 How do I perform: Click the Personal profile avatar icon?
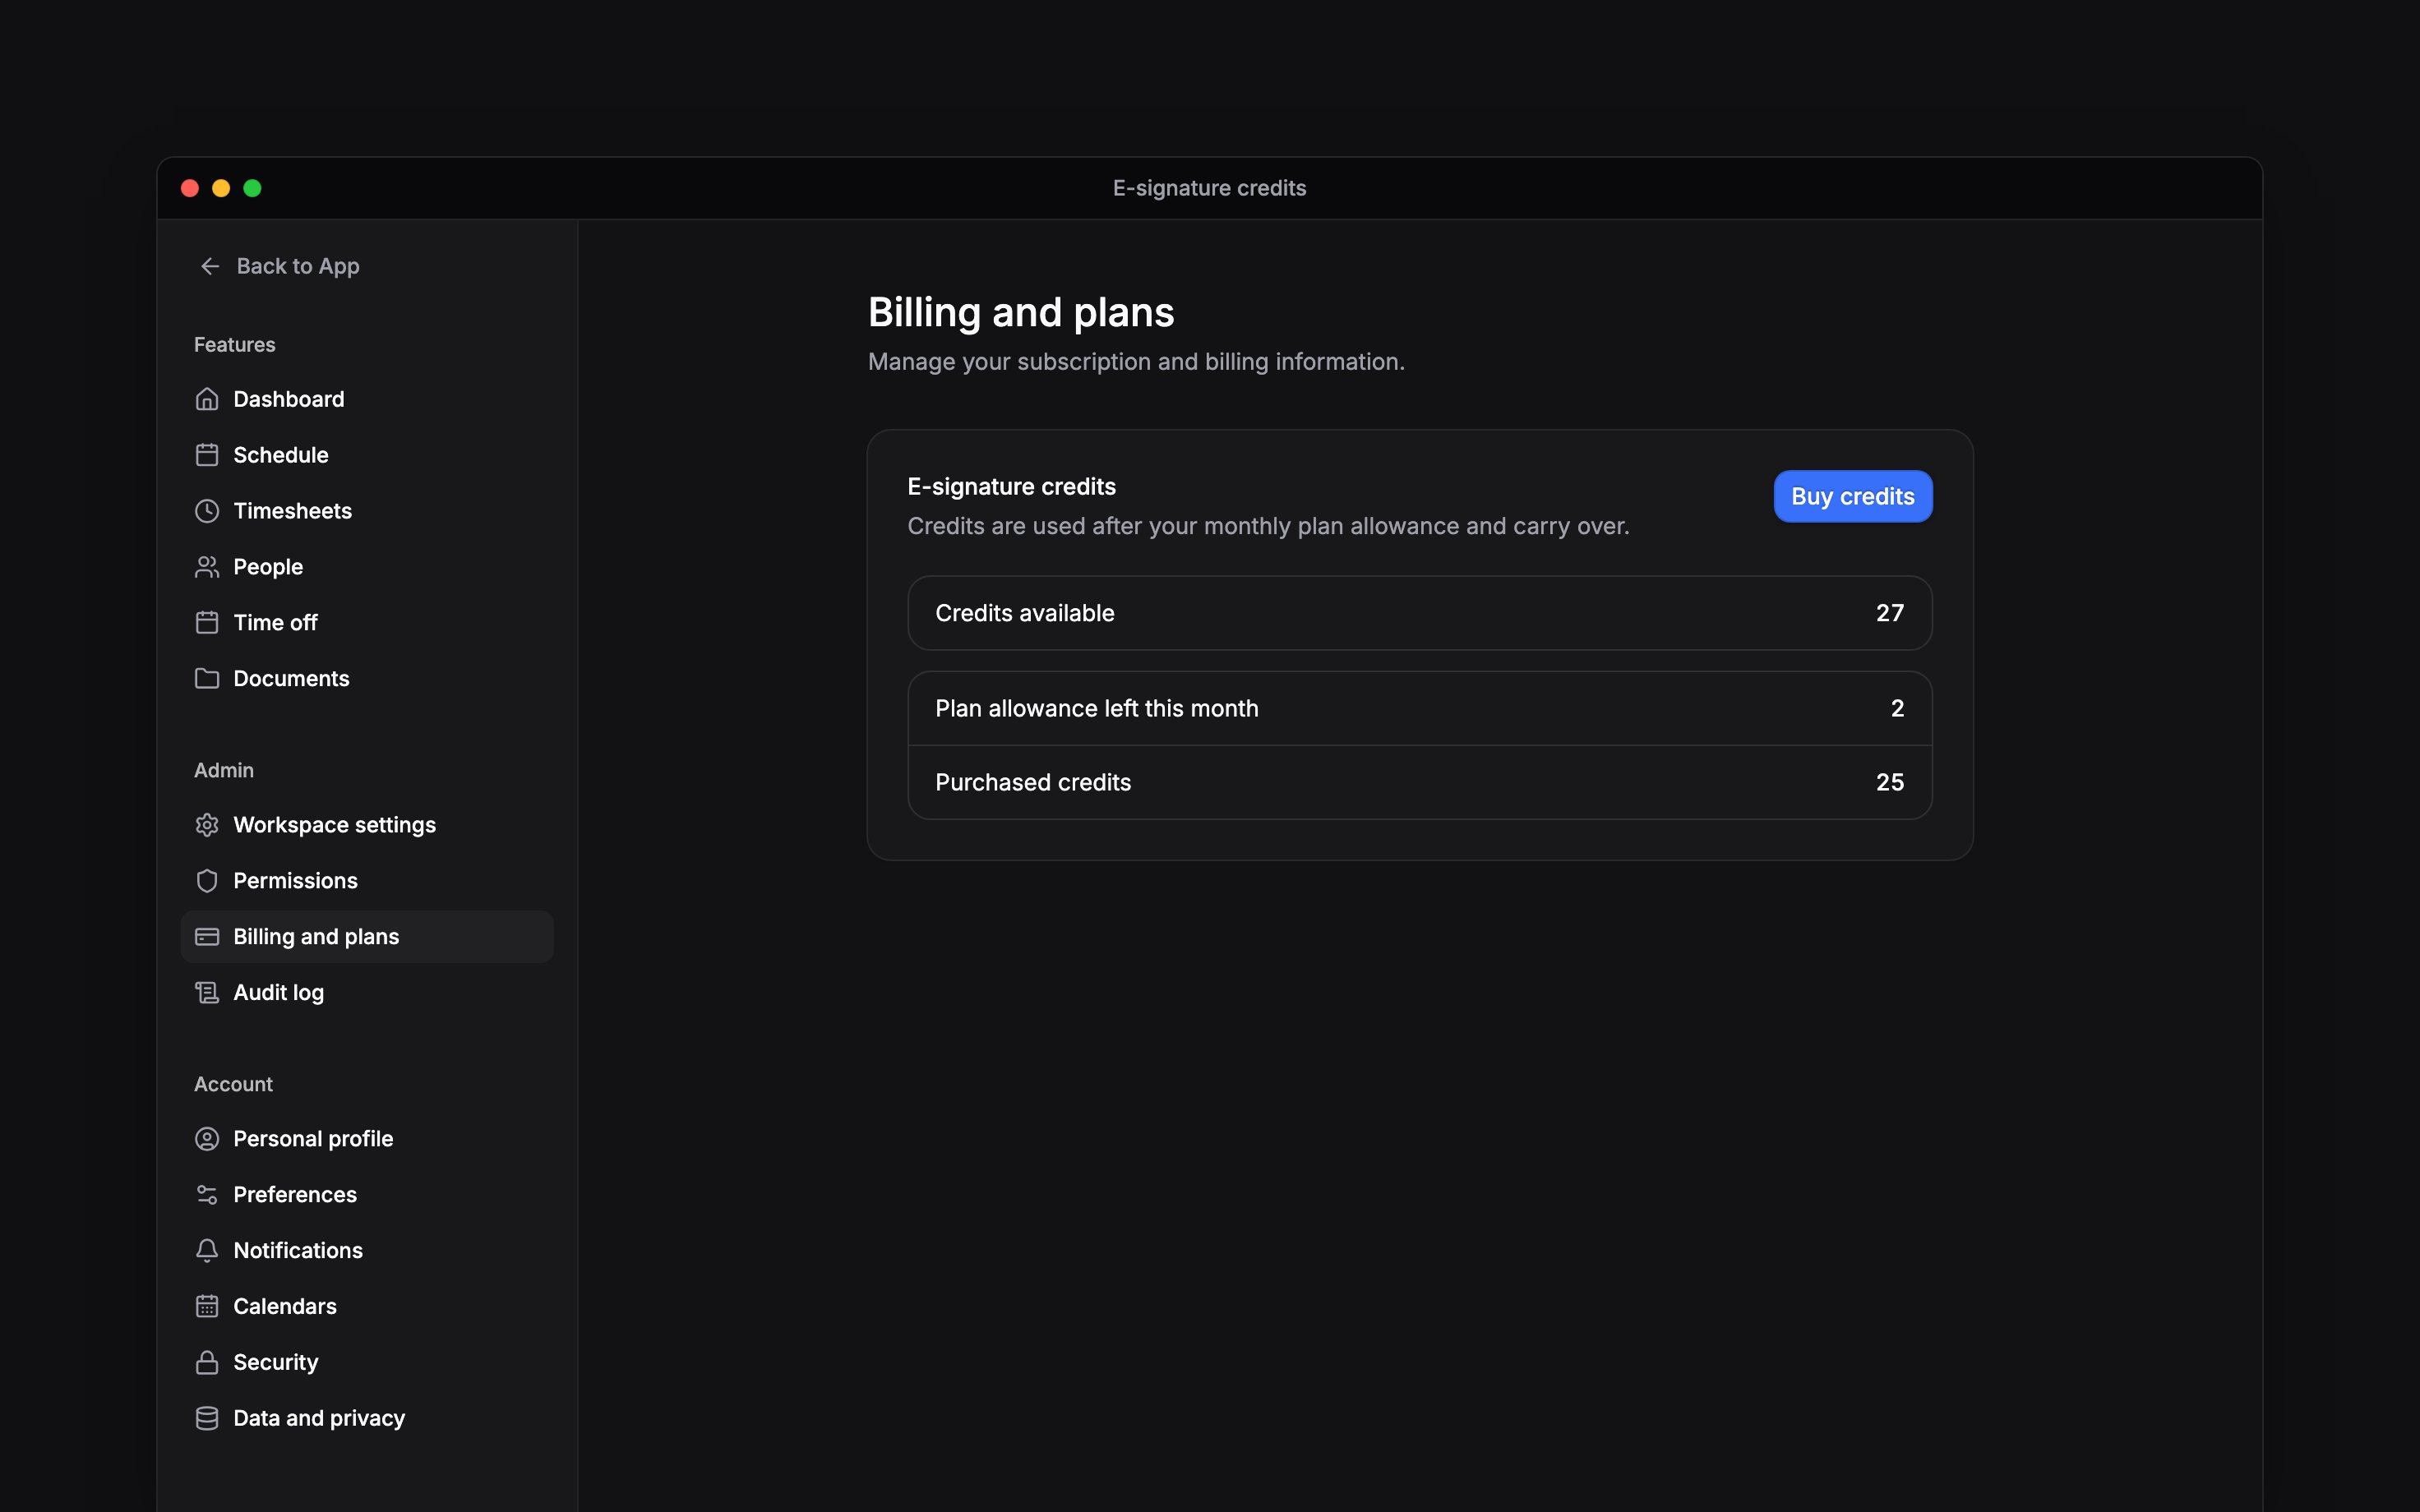[207, 1139]
